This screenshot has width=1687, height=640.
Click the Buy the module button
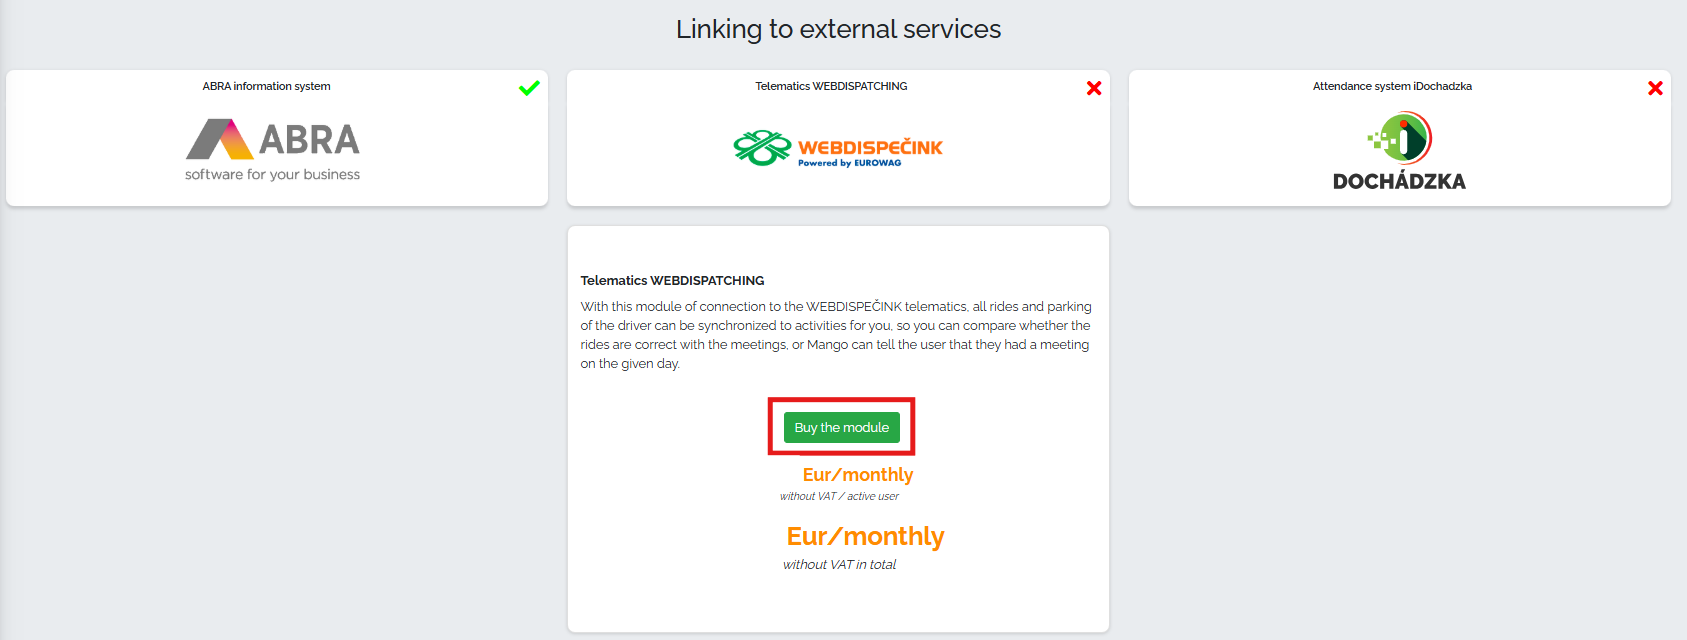coord(841,427)
